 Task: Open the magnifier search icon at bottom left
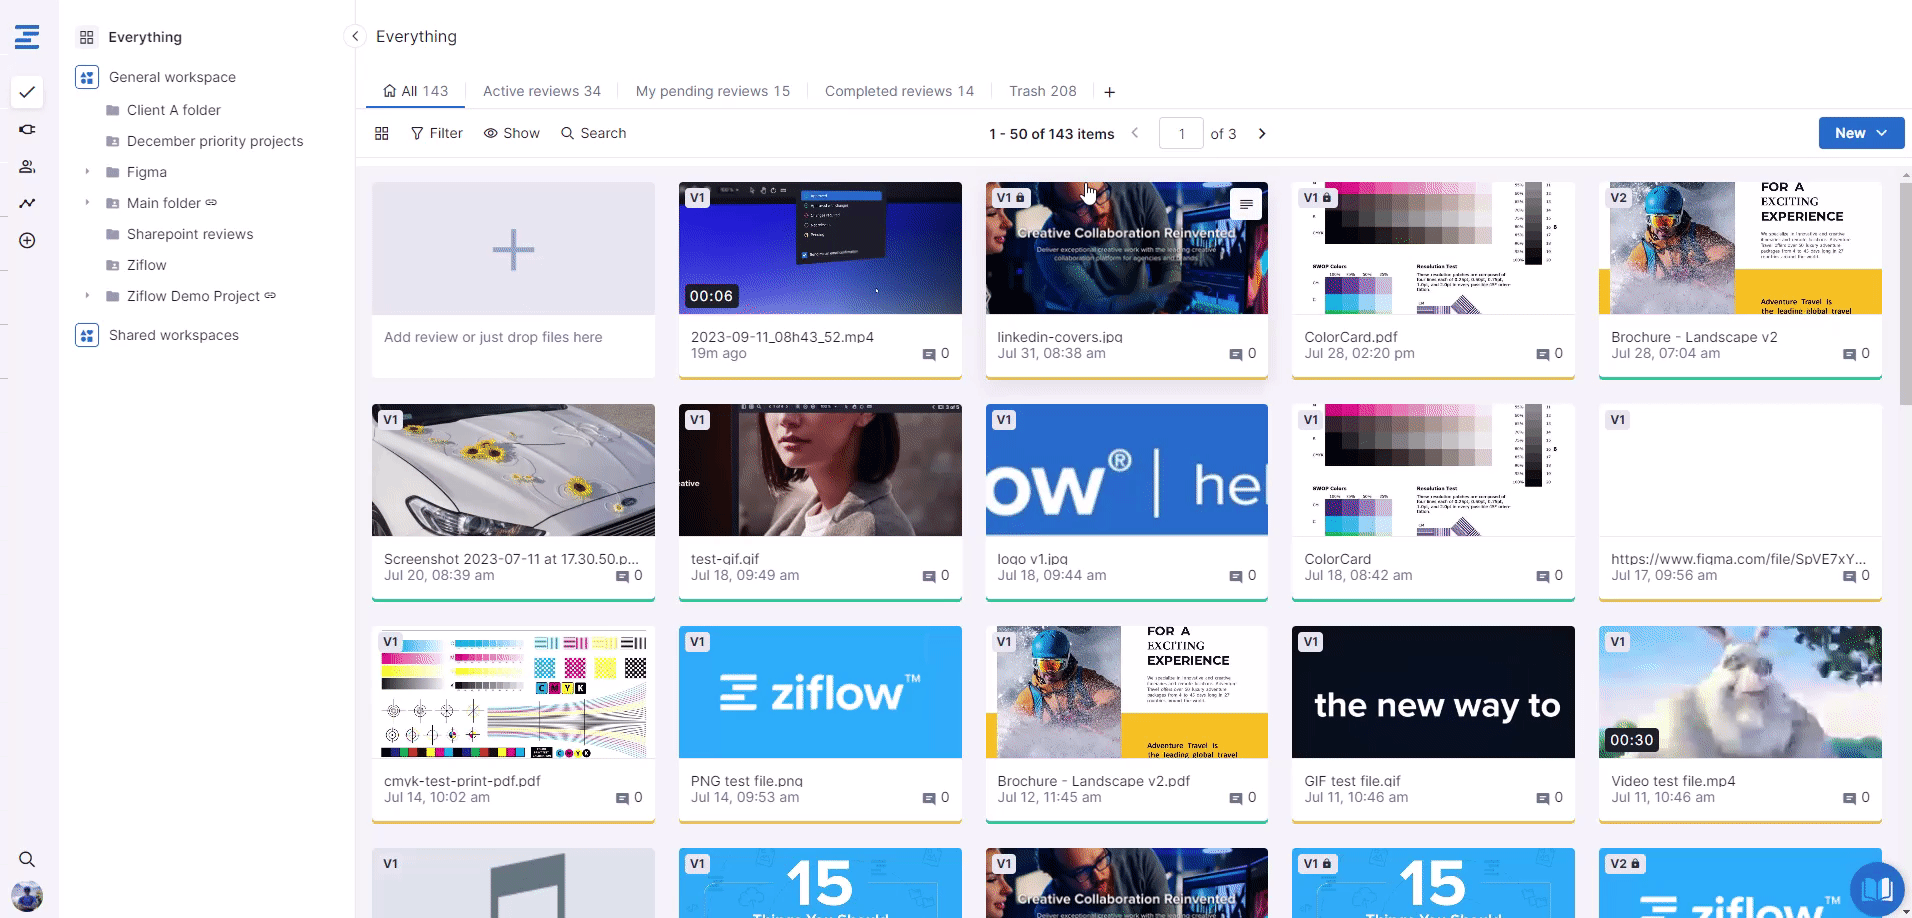27,859
